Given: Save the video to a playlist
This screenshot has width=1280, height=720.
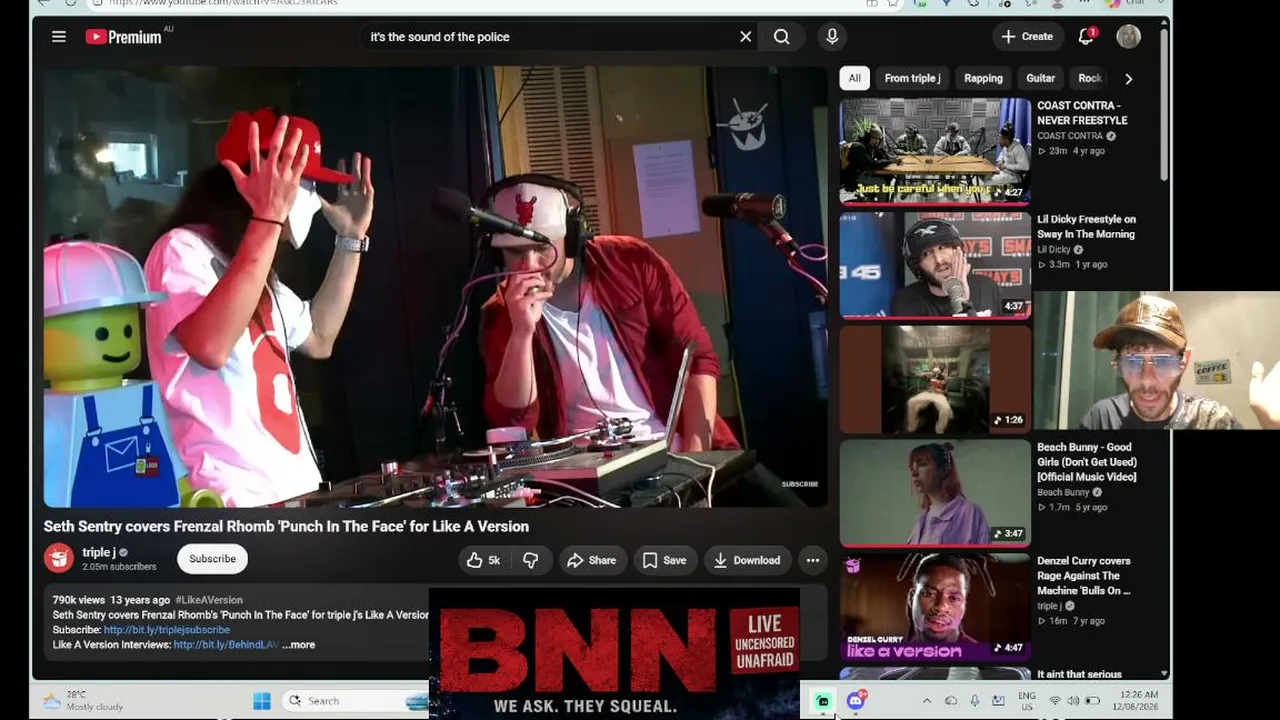Looking at the screenshot, I should (665, 561).
